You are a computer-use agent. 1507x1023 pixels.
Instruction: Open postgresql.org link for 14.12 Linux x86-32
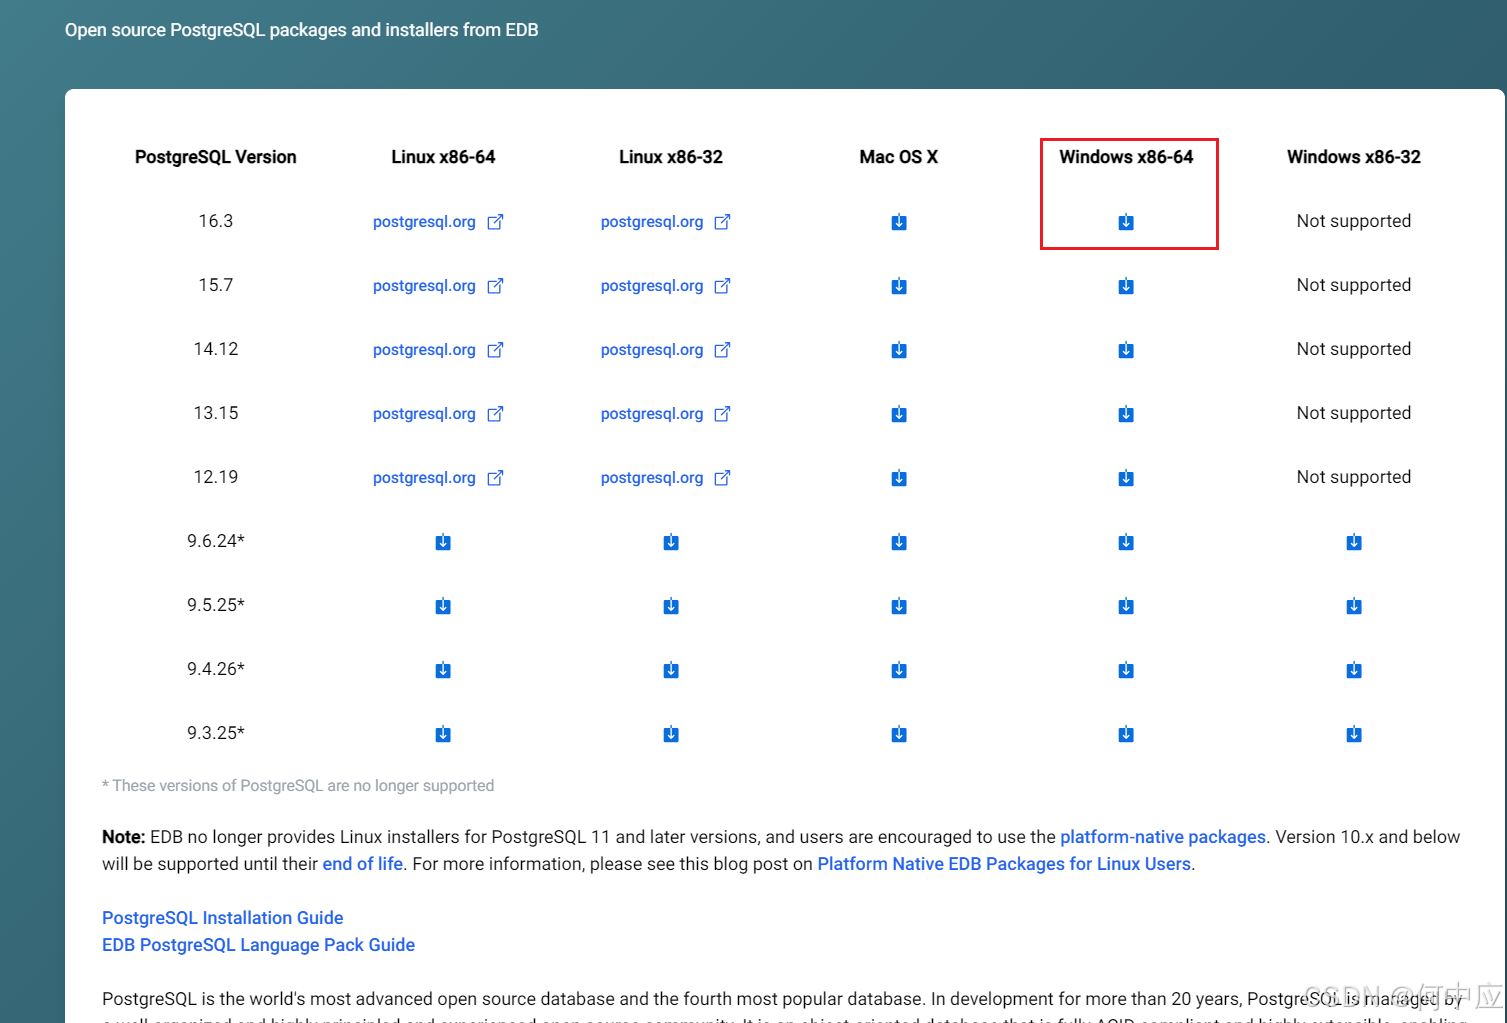(x=666, y=350)
